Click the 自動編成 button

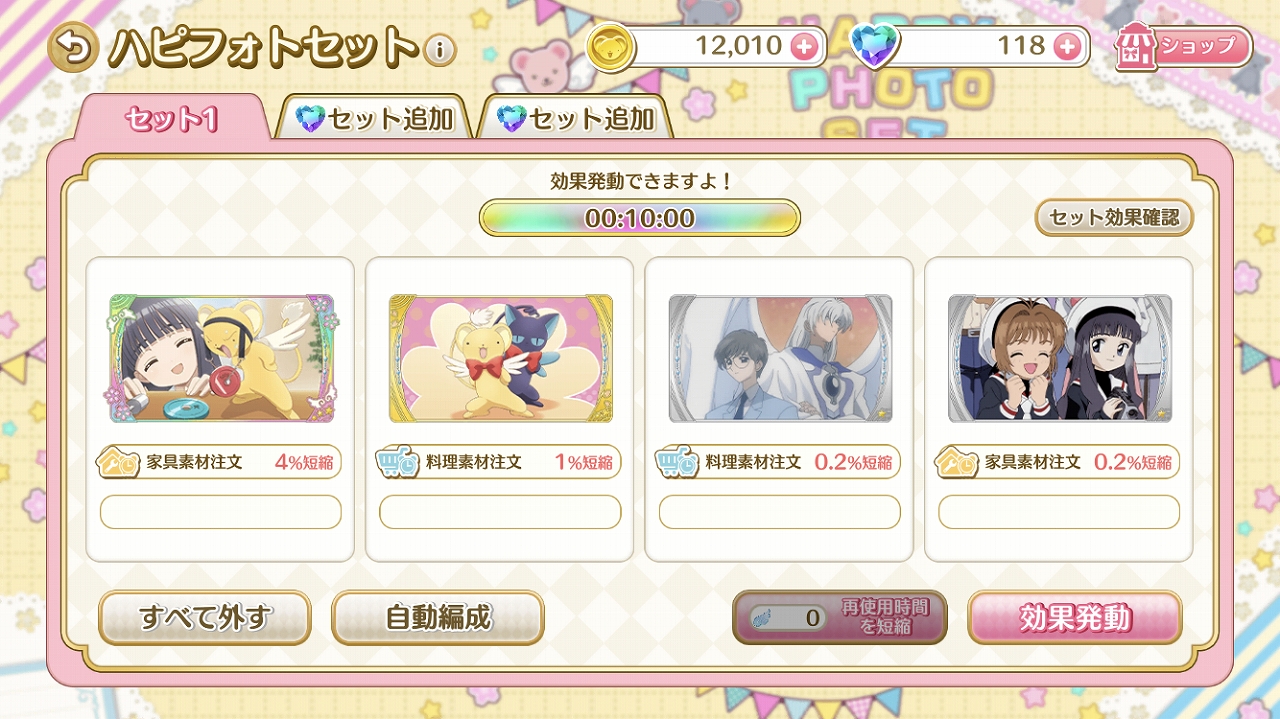[438, 618]
